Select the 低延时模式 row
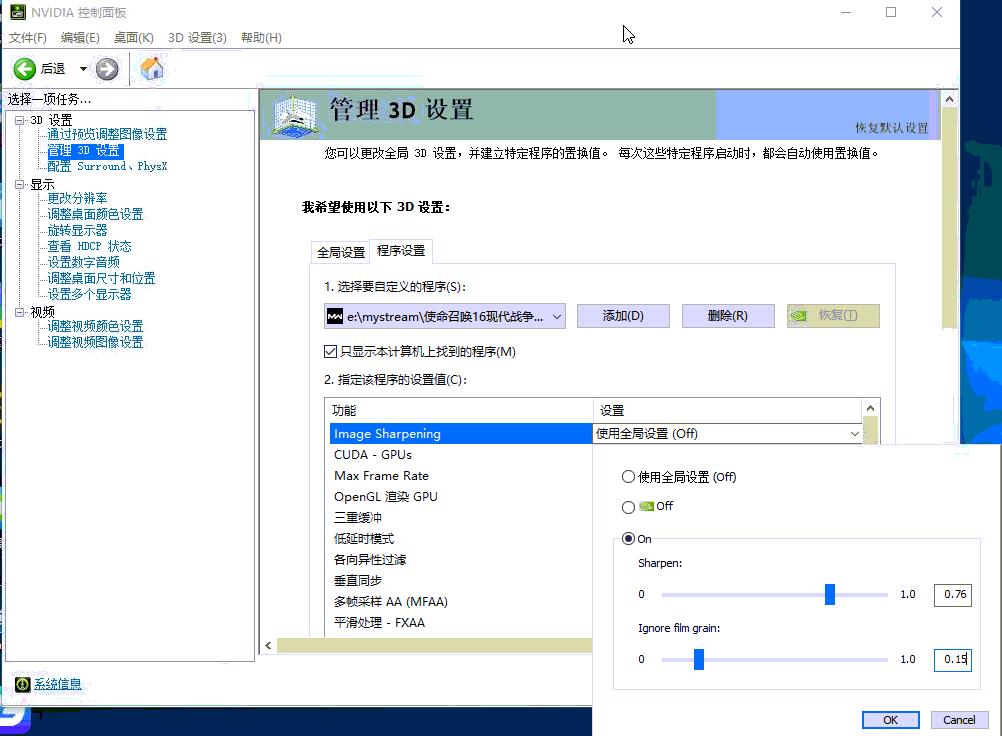The height and width of the screenshot is (736, 1002). pyautogui.click(x=461, y=539)
